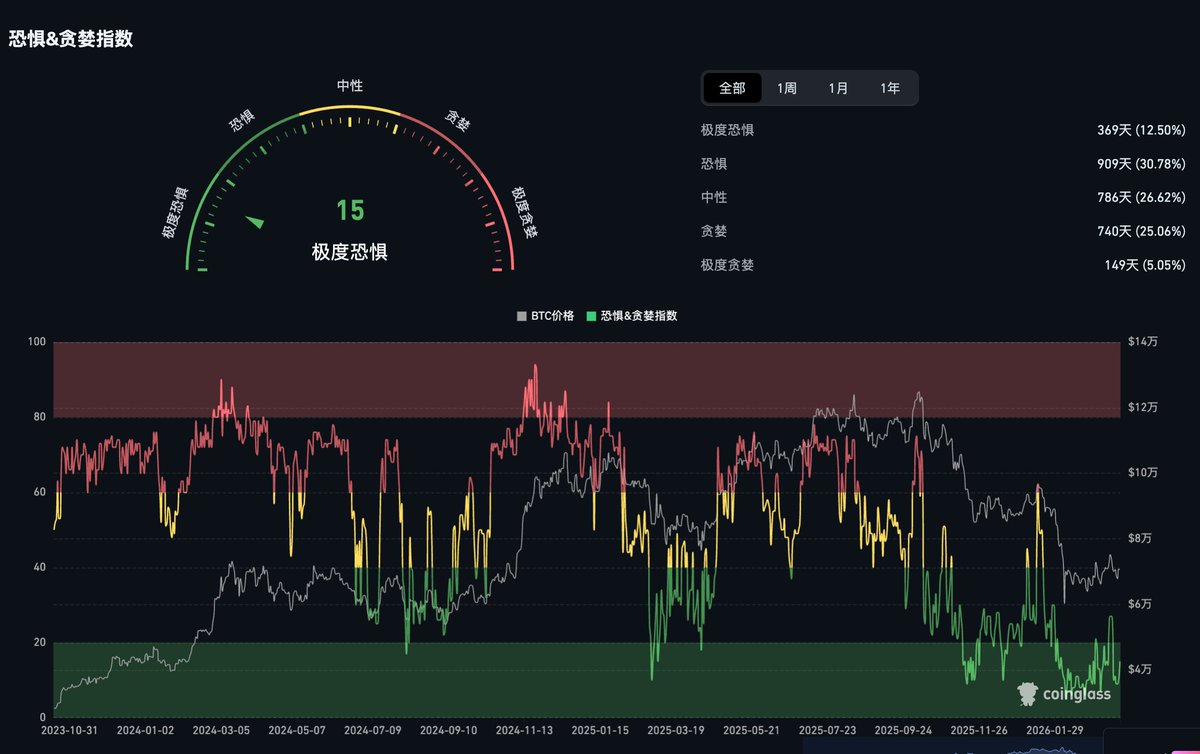Switch to the 1周 time range tab
The image size is (1200, 754).
787,88
